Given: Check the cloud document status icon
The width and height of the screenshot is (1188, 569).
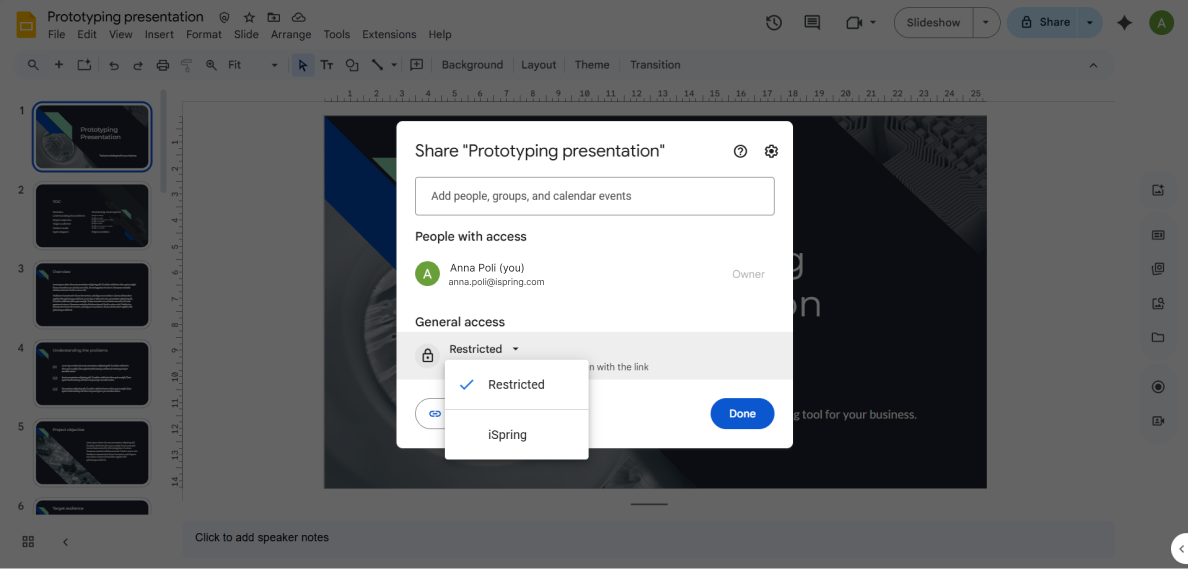Looking at the screenshot, I should [x=299, y=17].
